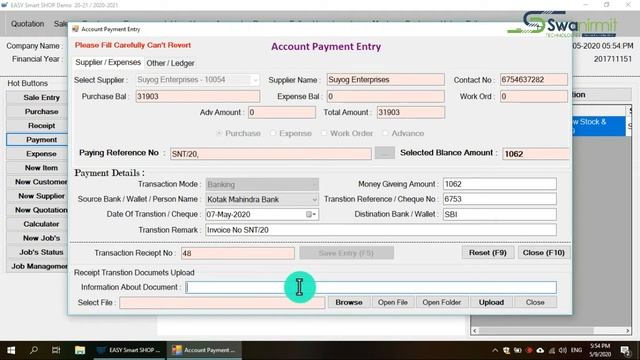Click the Browse button
This screenshot has width=640, height=360.
[x=349, y=302]
